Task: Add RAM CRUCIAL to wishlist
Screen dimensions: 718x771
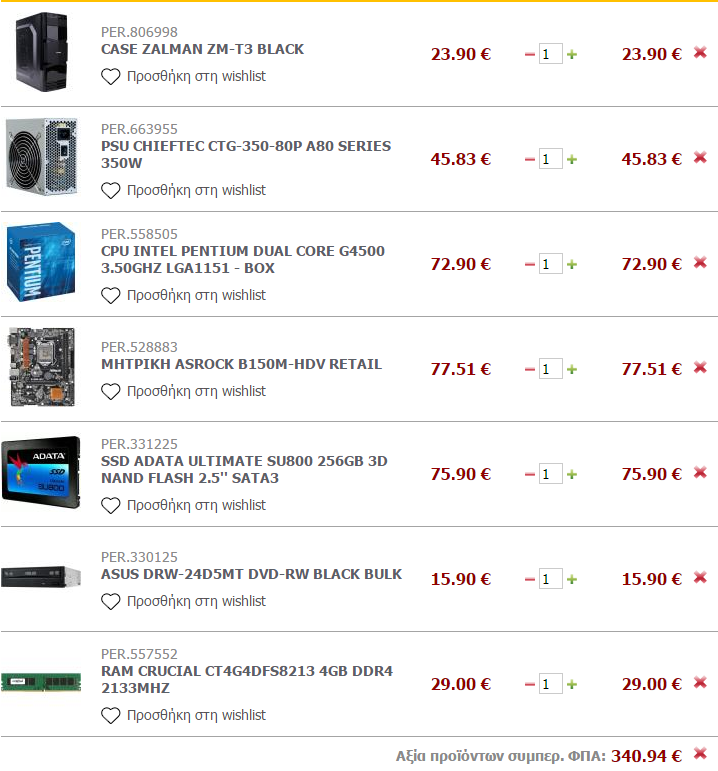Action: (x=183, y=715)
